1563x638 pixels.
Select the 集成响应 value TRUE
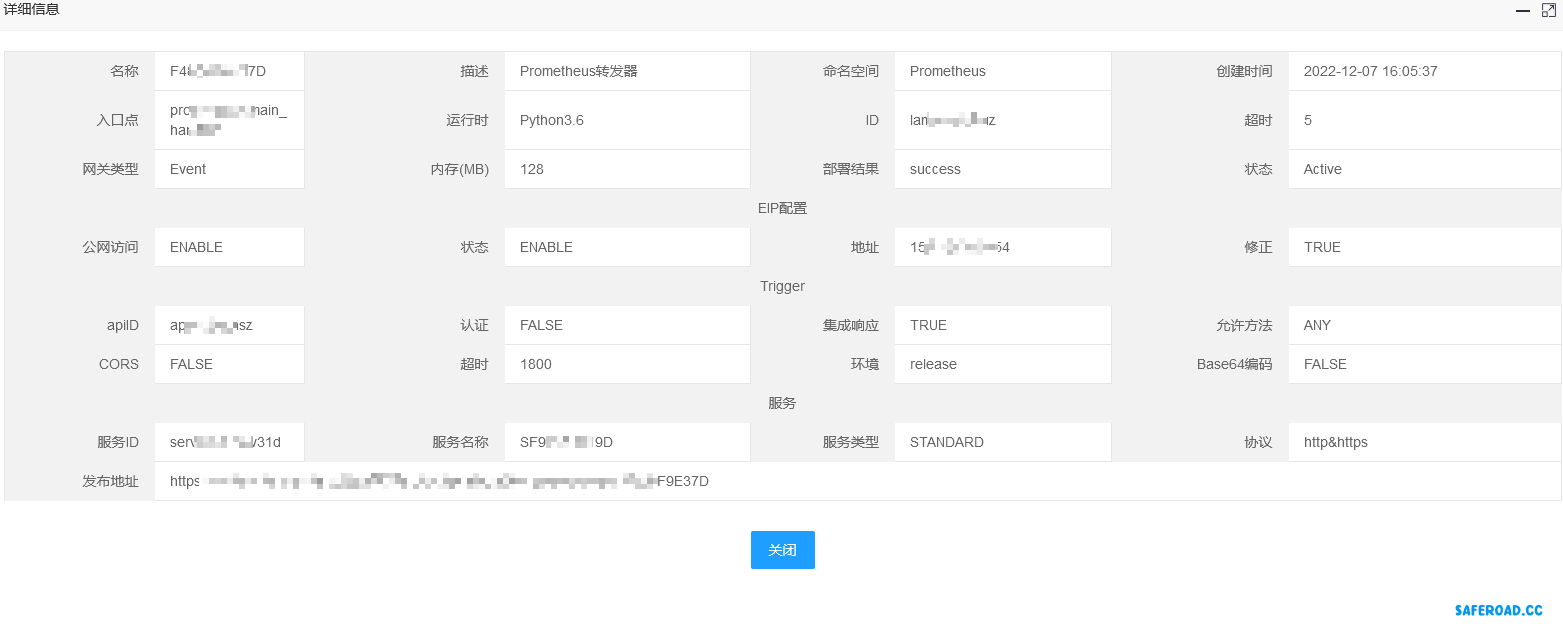click(928, 325)
